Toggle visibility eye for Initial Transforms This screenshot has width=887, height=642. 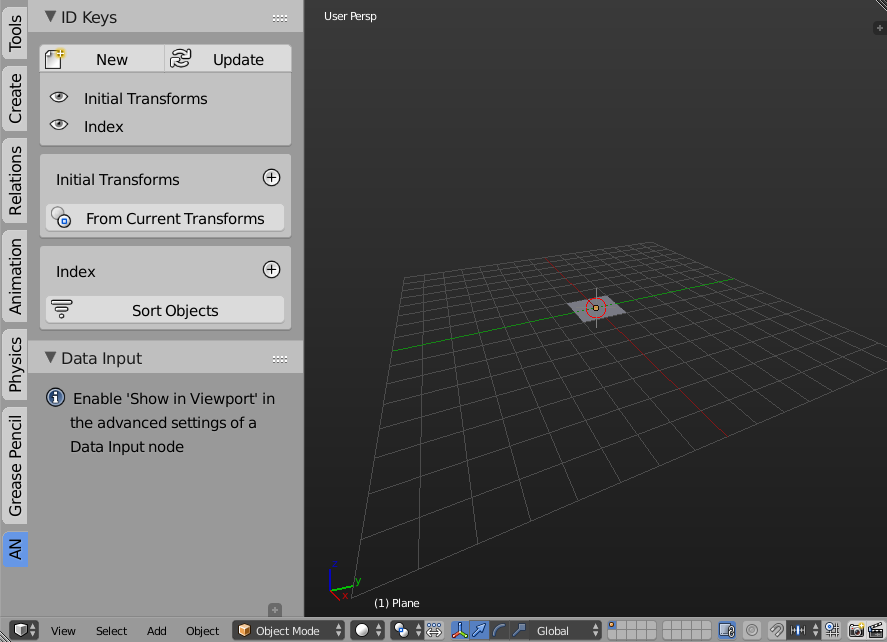pyautogui.click(x=59, y=97)
